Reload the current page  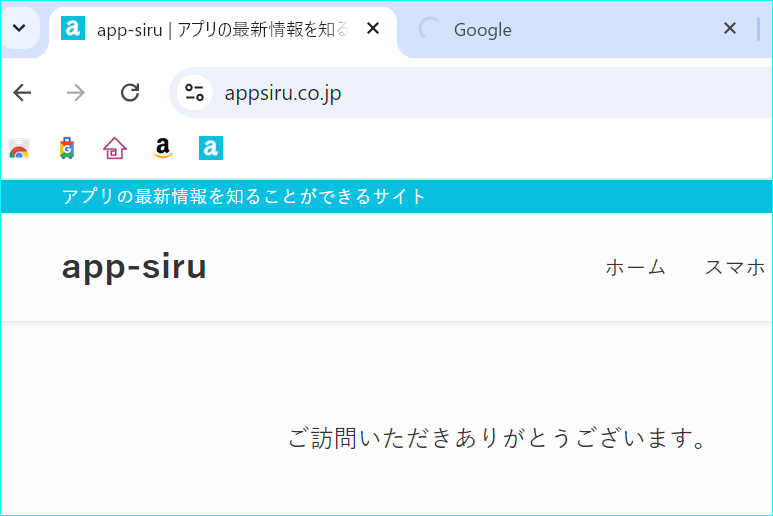click(130, 93)
